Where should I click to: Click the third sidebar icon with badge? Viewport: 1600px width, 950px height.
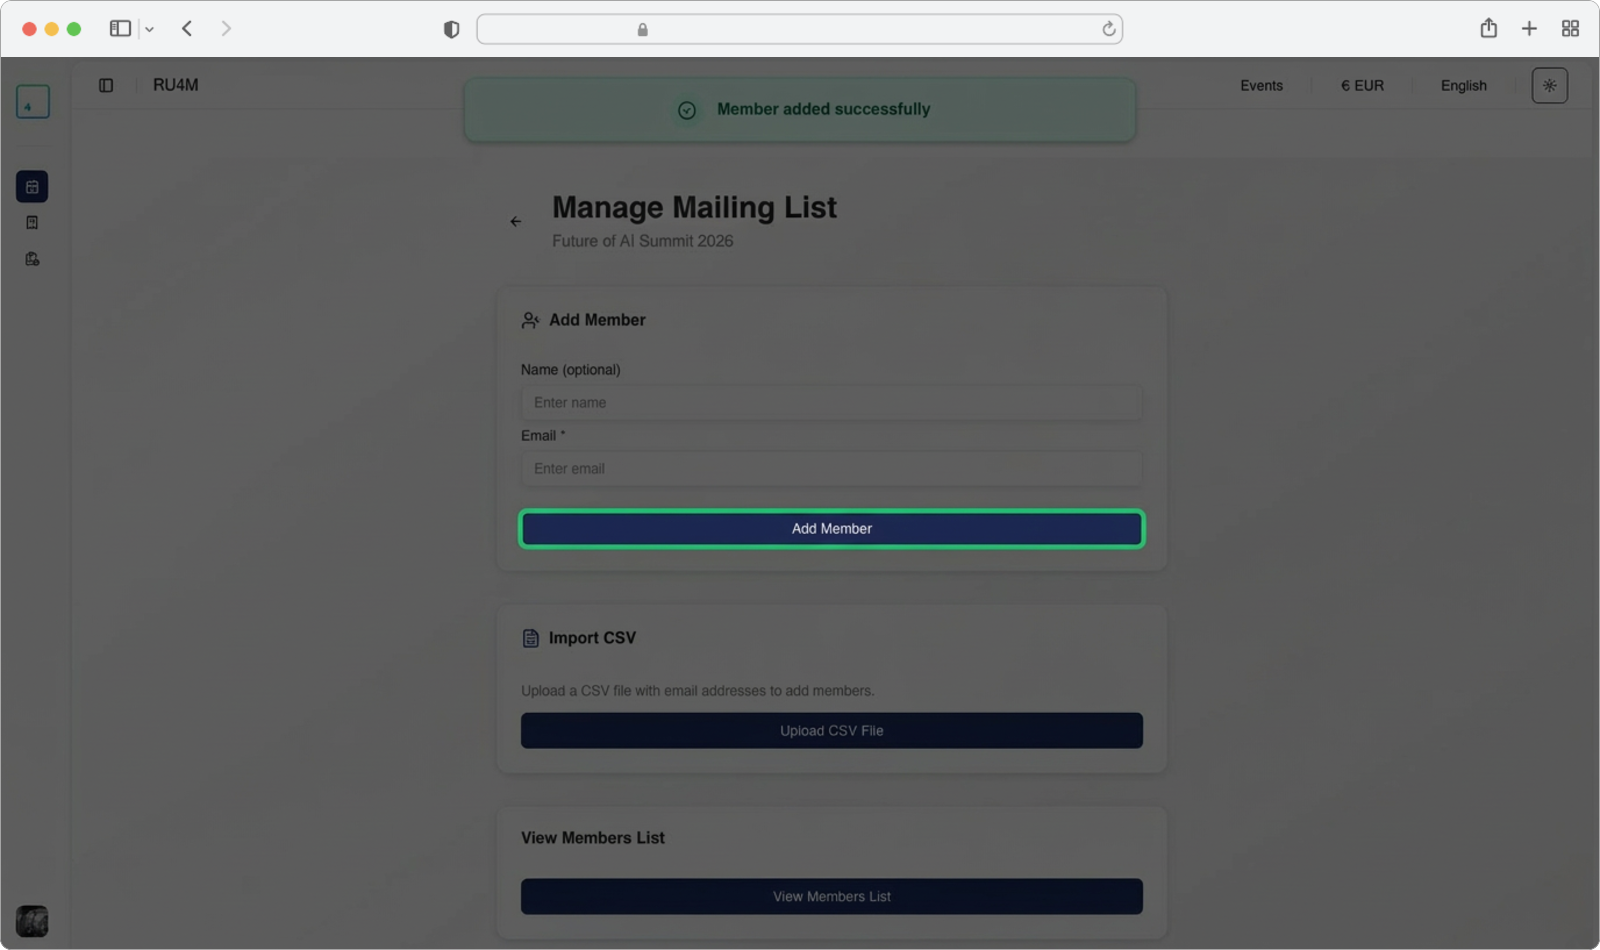(x=32, y=259)
